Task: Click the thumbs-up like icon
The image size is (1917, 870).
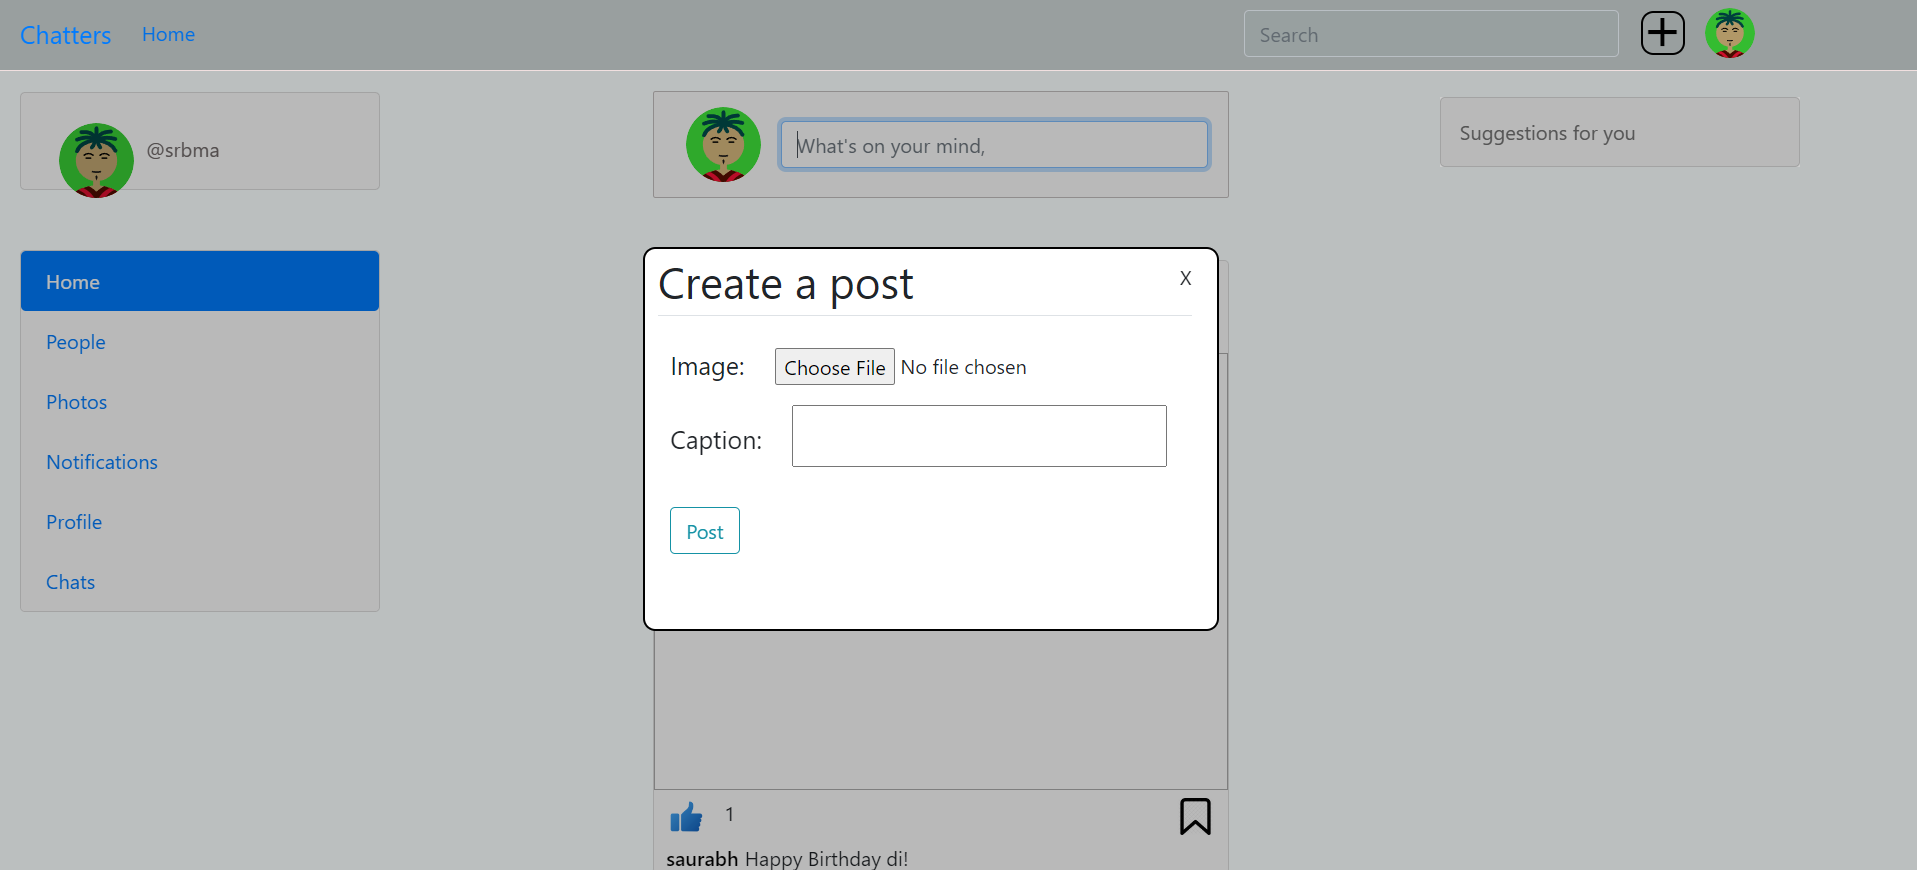Action: click(x=686, y=817)
